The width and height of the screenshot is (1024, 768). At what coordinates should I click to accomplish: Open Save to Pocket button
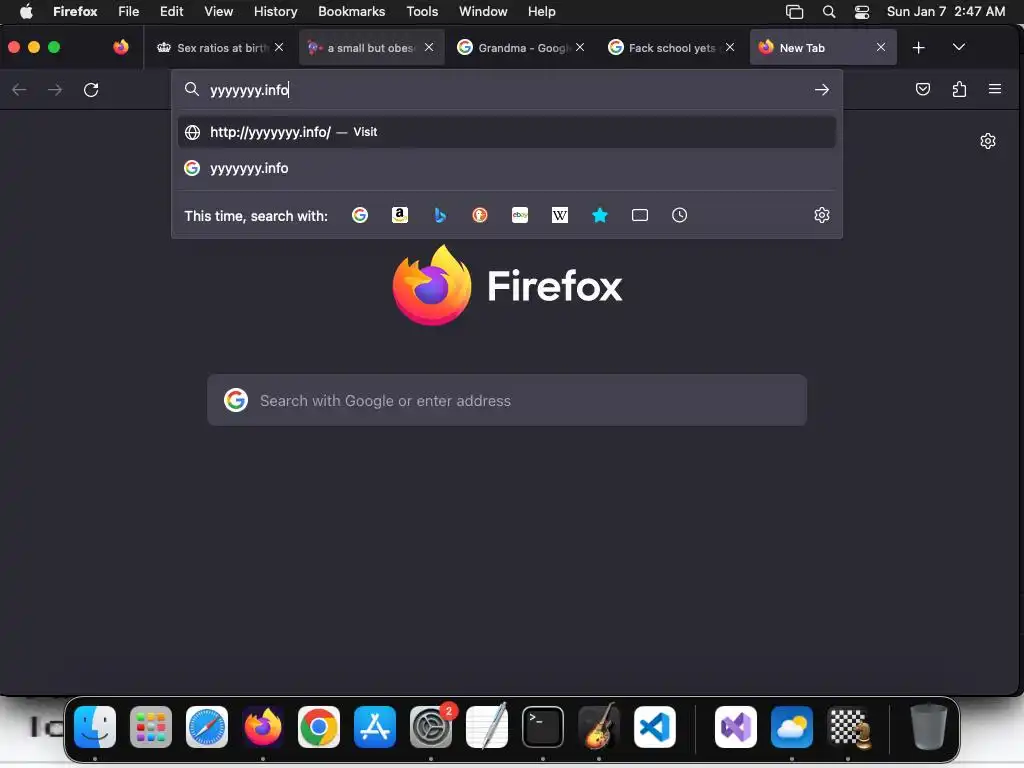click(x=923, y=89)
